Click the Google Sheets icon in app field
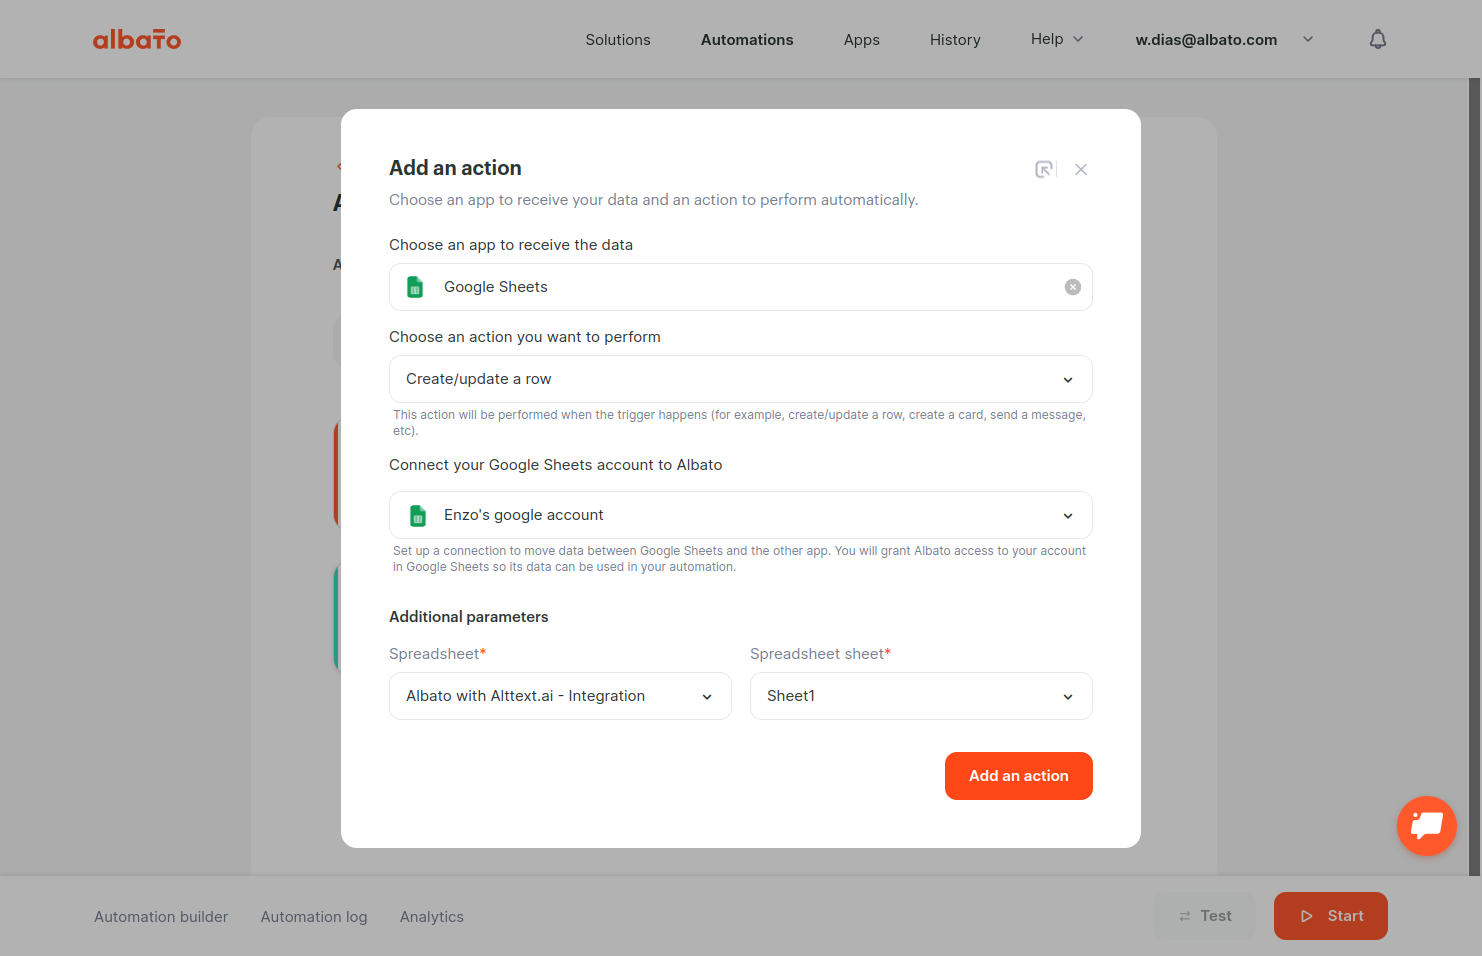1482x956 pixels. pyautogui.click(x=415, y=287)
